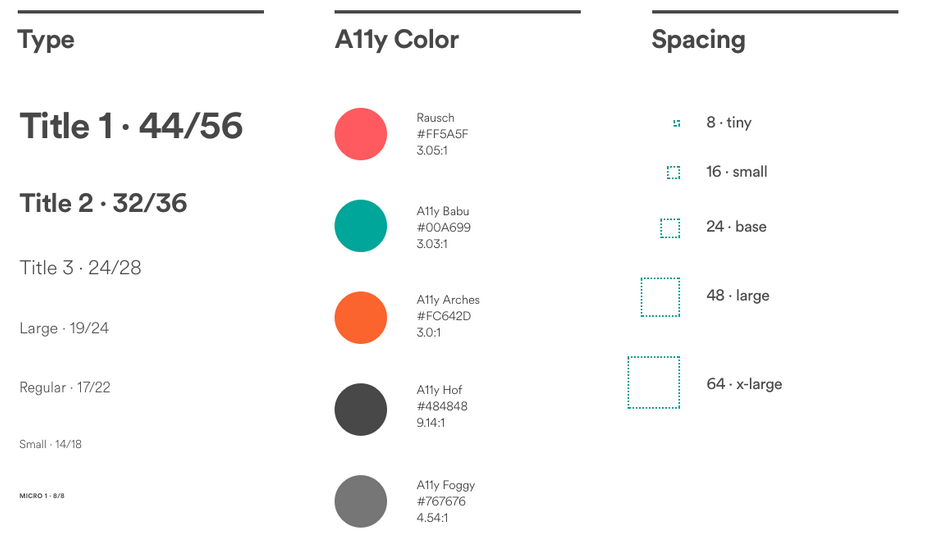Viewport: 932px width, 540px height.
Task: Click the A11y Color section heading
Action: click(397, 40)
